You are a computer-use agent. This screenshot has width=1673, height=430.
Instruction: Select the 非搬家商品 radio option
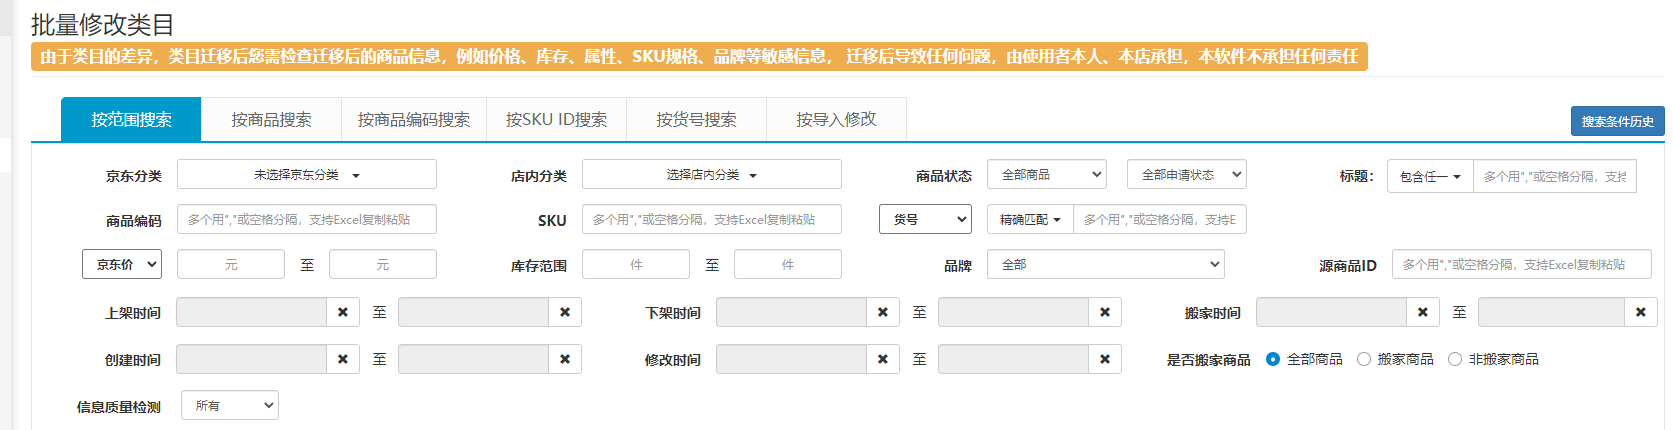pyautogui.click(x=1455, y=359)
